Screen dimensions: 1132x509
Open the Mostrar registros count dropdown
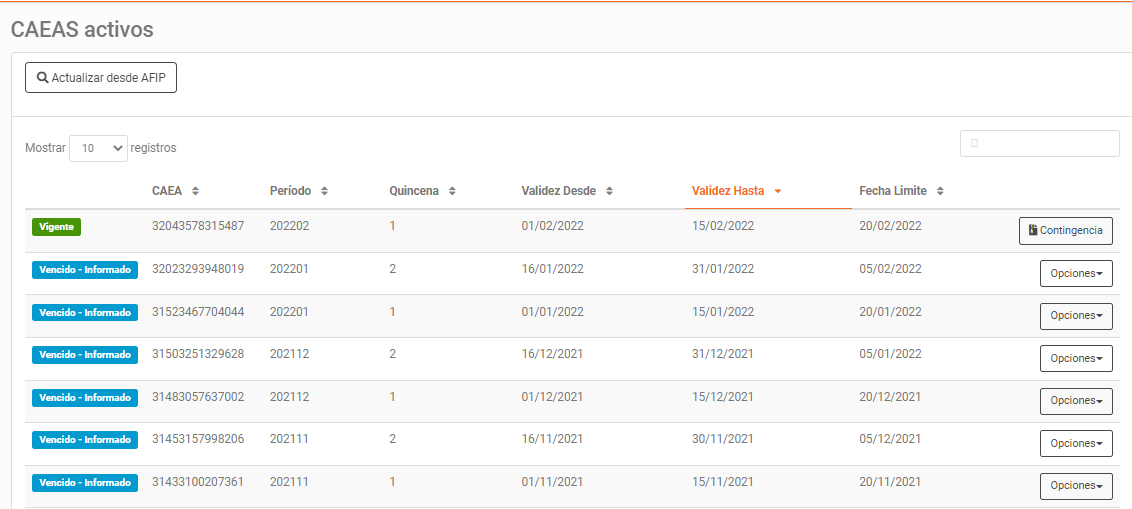98,148
